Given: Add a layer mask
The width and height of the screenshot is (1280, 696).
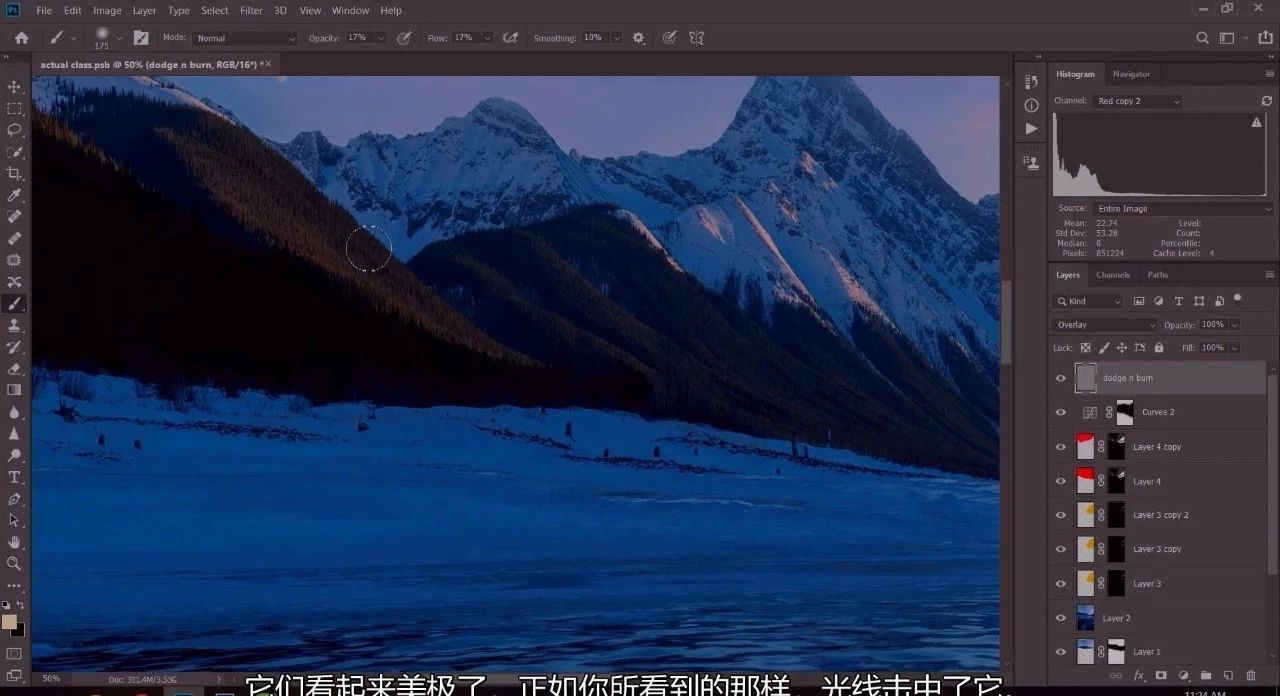Looking at the screenshot, I should point(1161,676).
